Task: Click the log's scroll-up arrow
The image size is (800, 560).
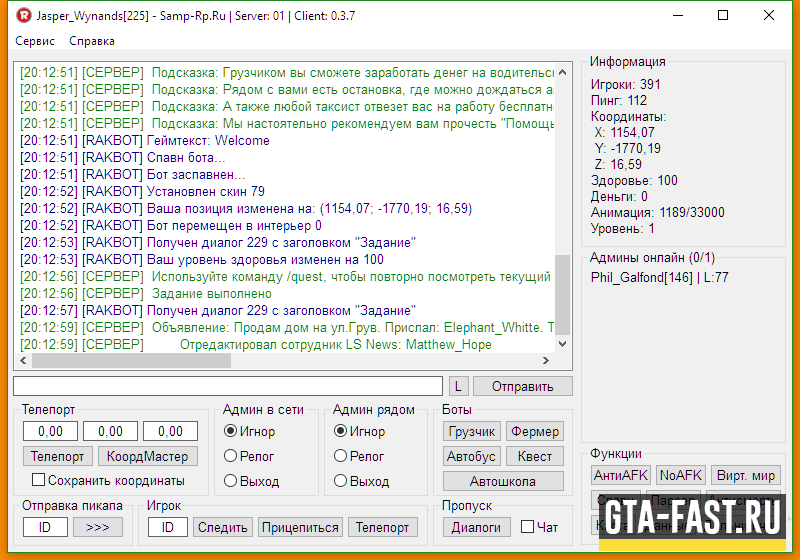Action: (x=563, y=72)
